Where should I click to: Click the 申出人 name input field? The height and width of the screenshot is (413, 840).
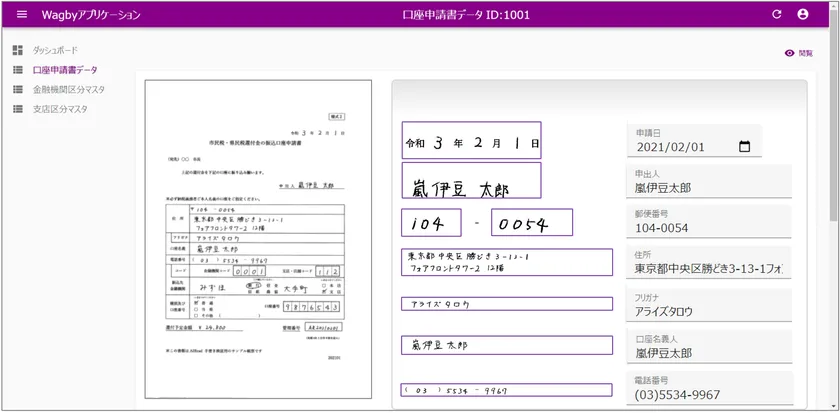tap(708, 188)
